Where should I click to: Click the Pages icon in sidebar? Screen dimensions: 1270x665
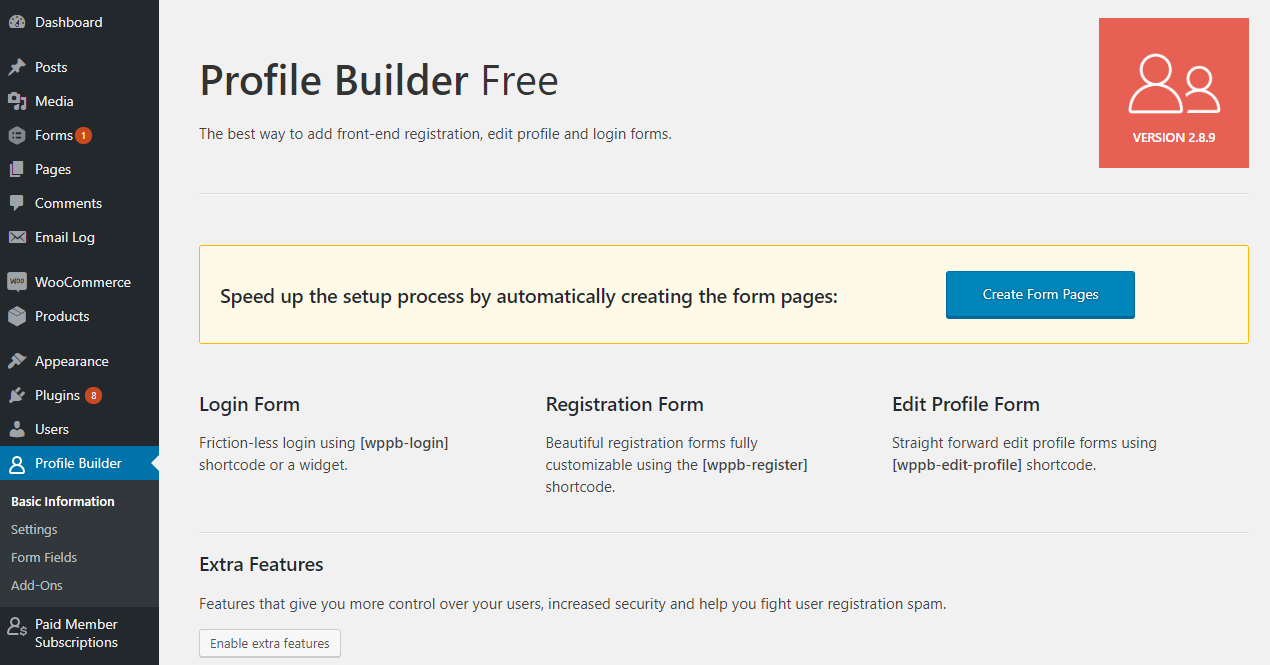17,169
